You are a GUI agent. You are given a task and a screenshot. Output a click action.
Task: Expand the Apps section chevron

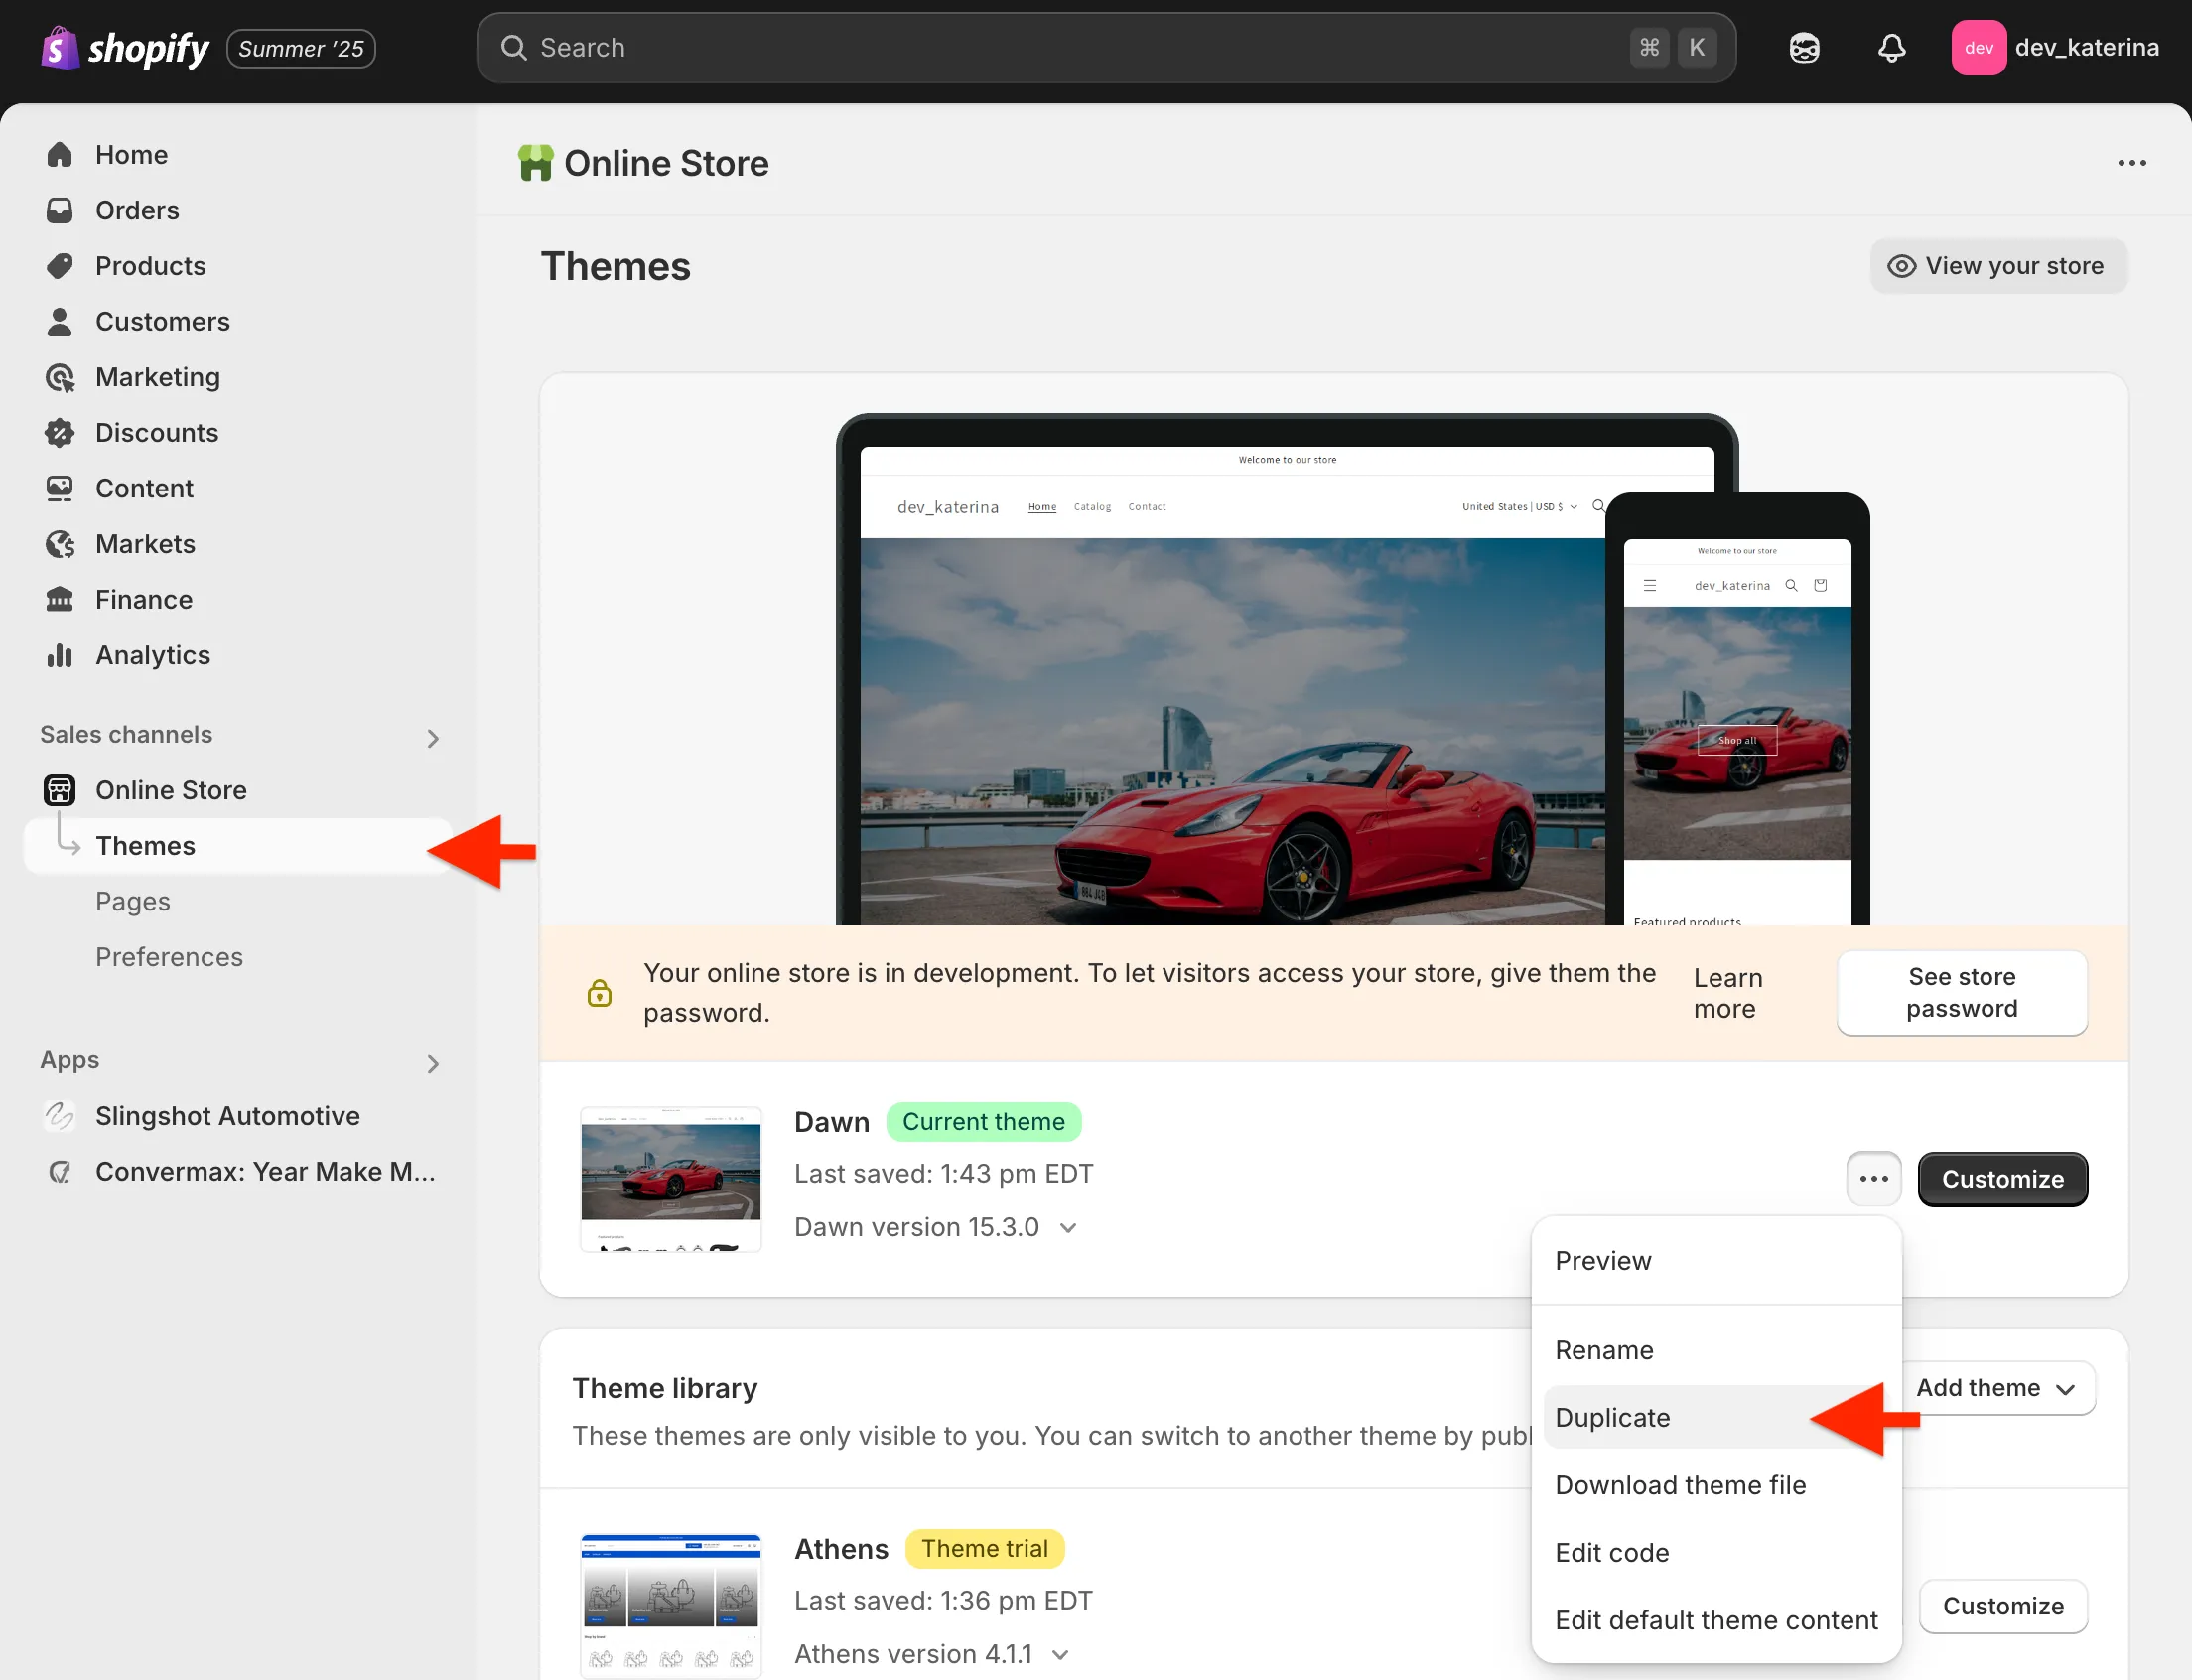(432, 1064)
